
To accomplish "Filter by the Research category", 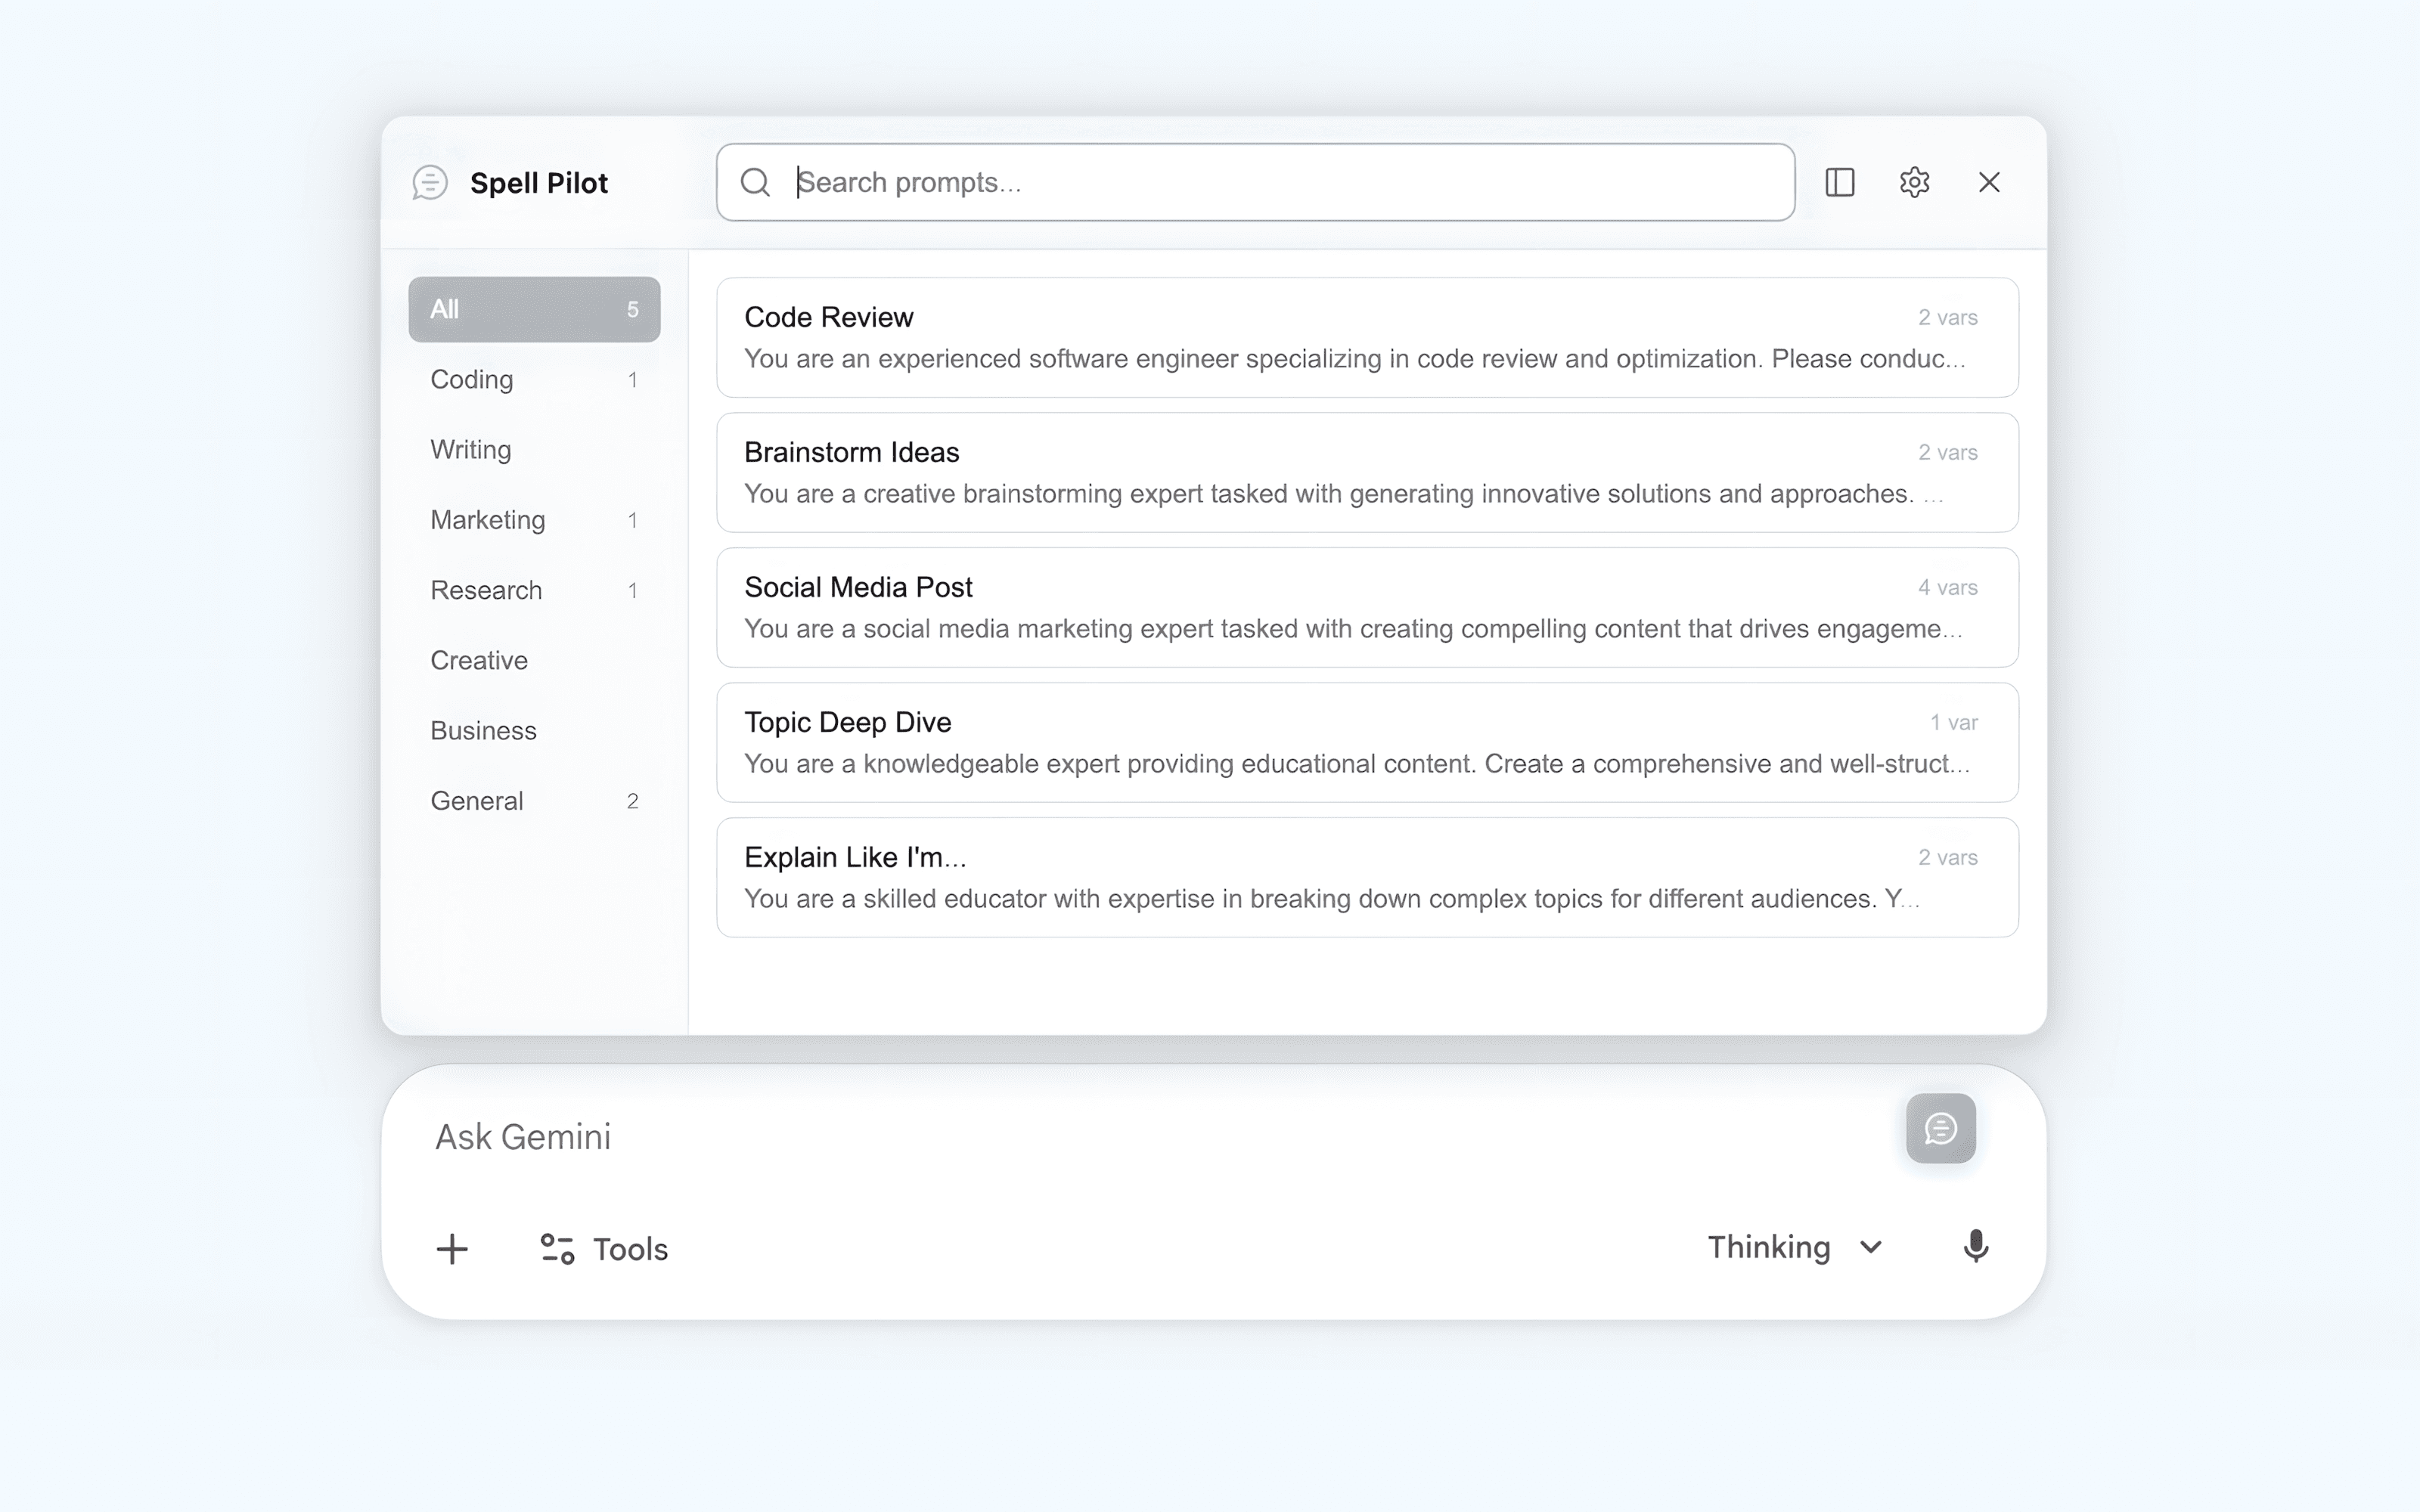I will coord(533,590).
